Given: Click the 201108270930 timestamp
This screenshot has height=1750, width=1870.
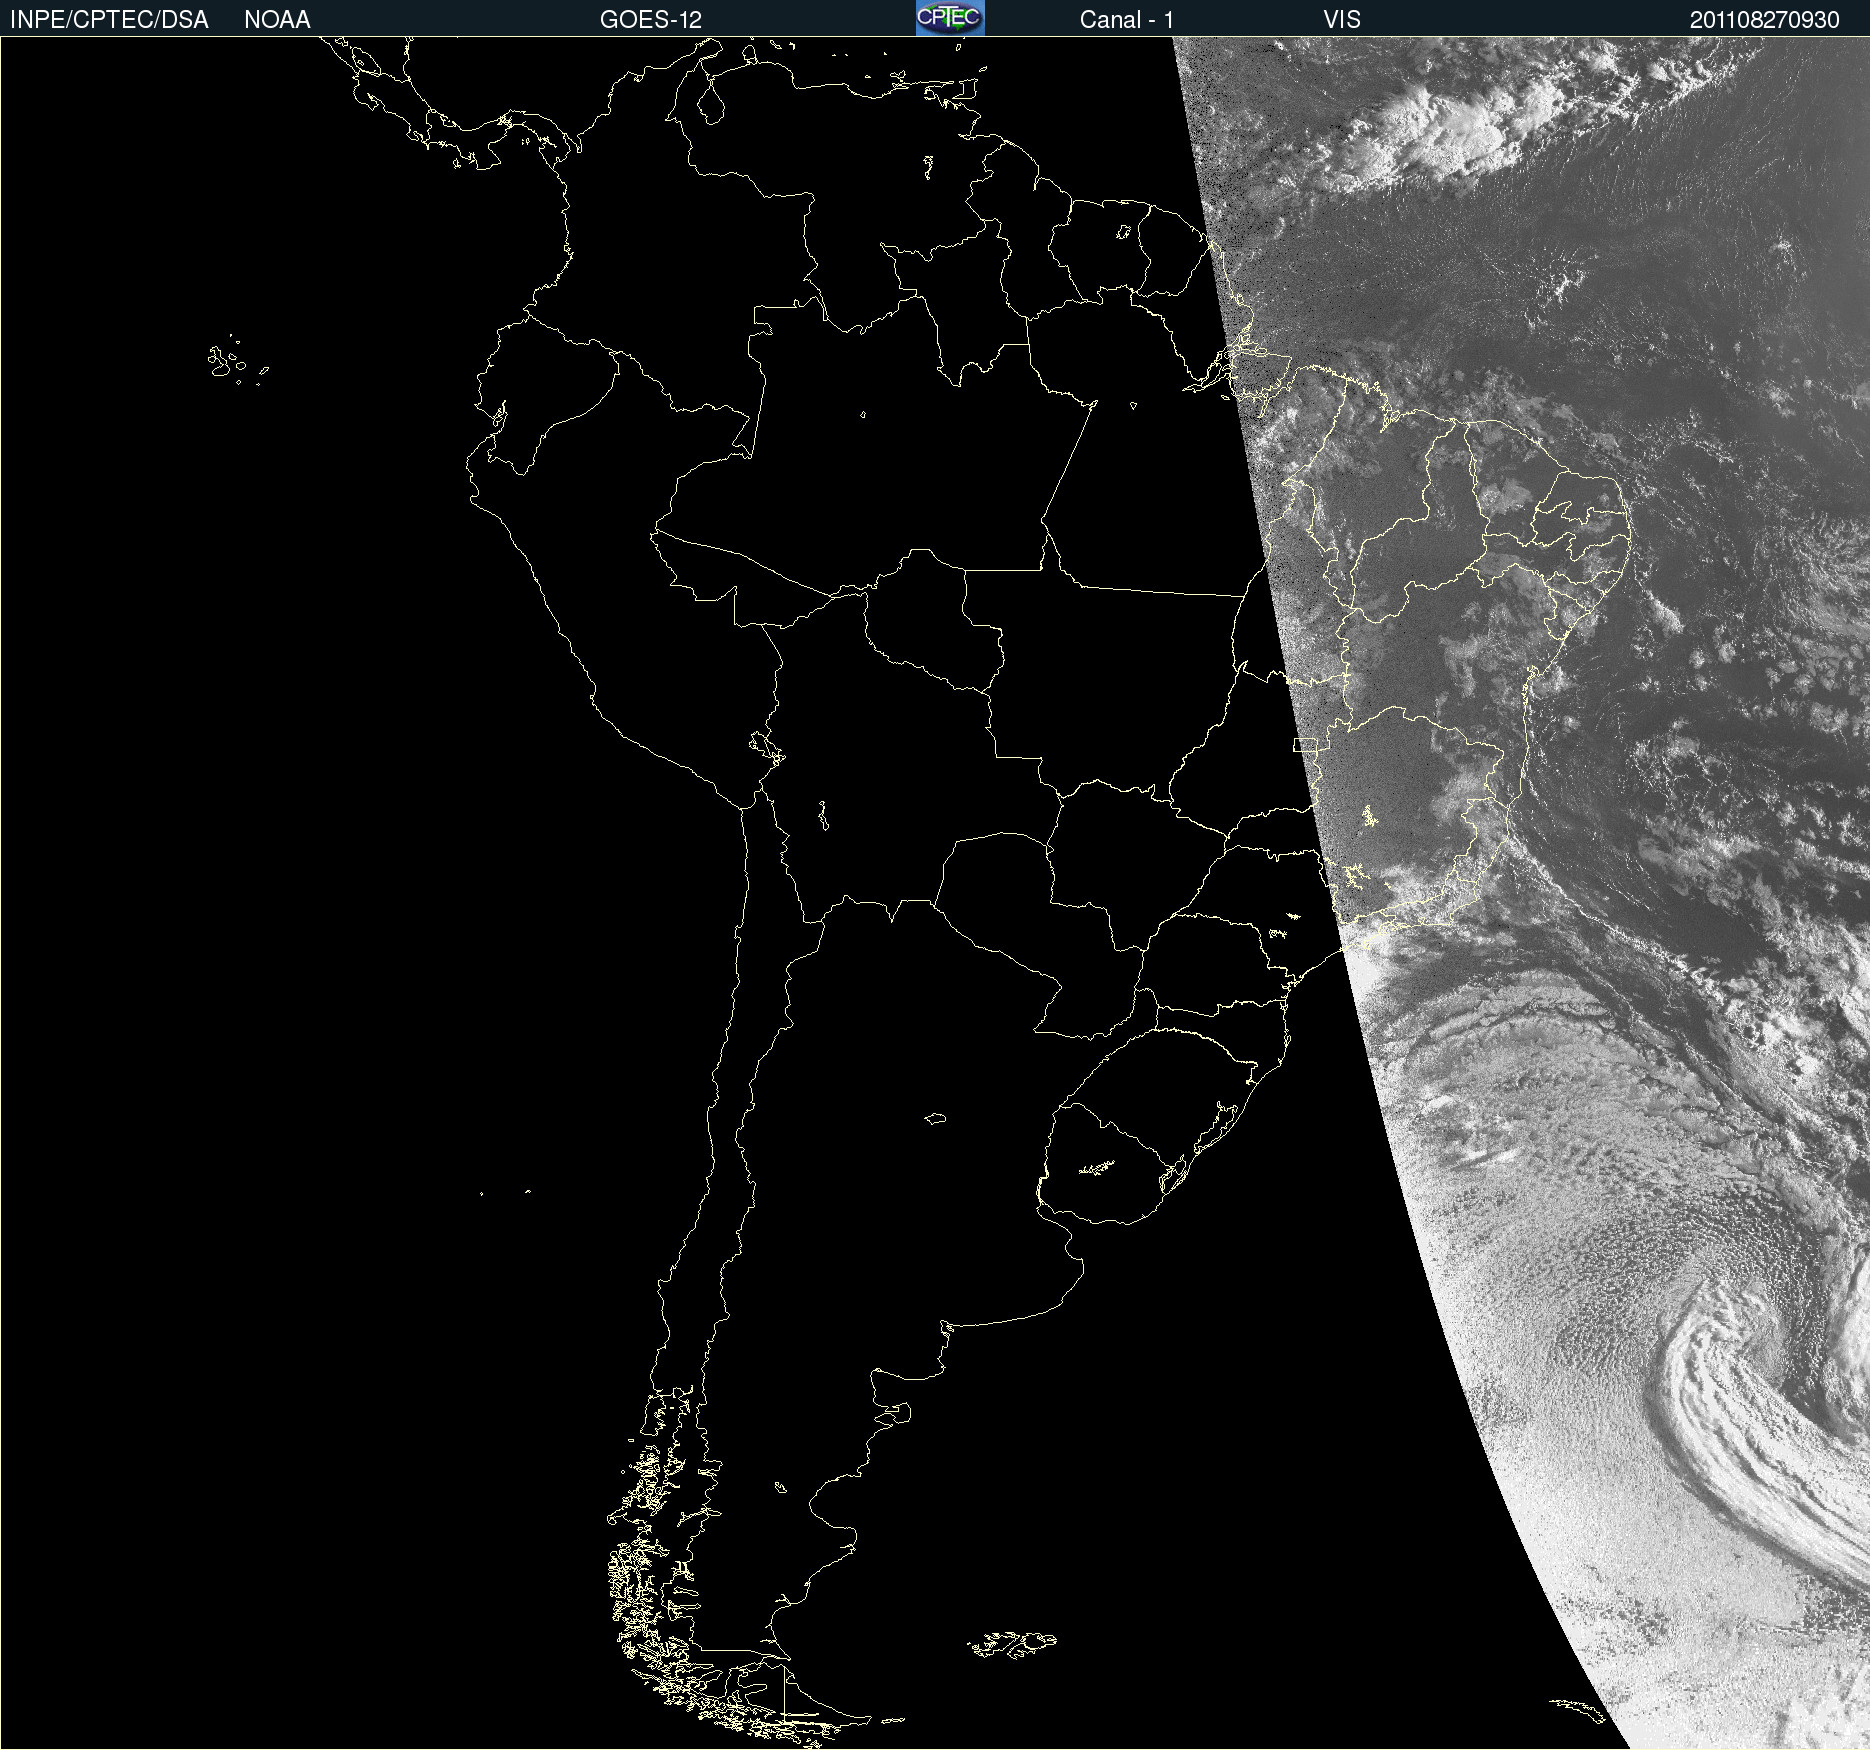Looking at the screenshot, I should (x=1765, y=20).
